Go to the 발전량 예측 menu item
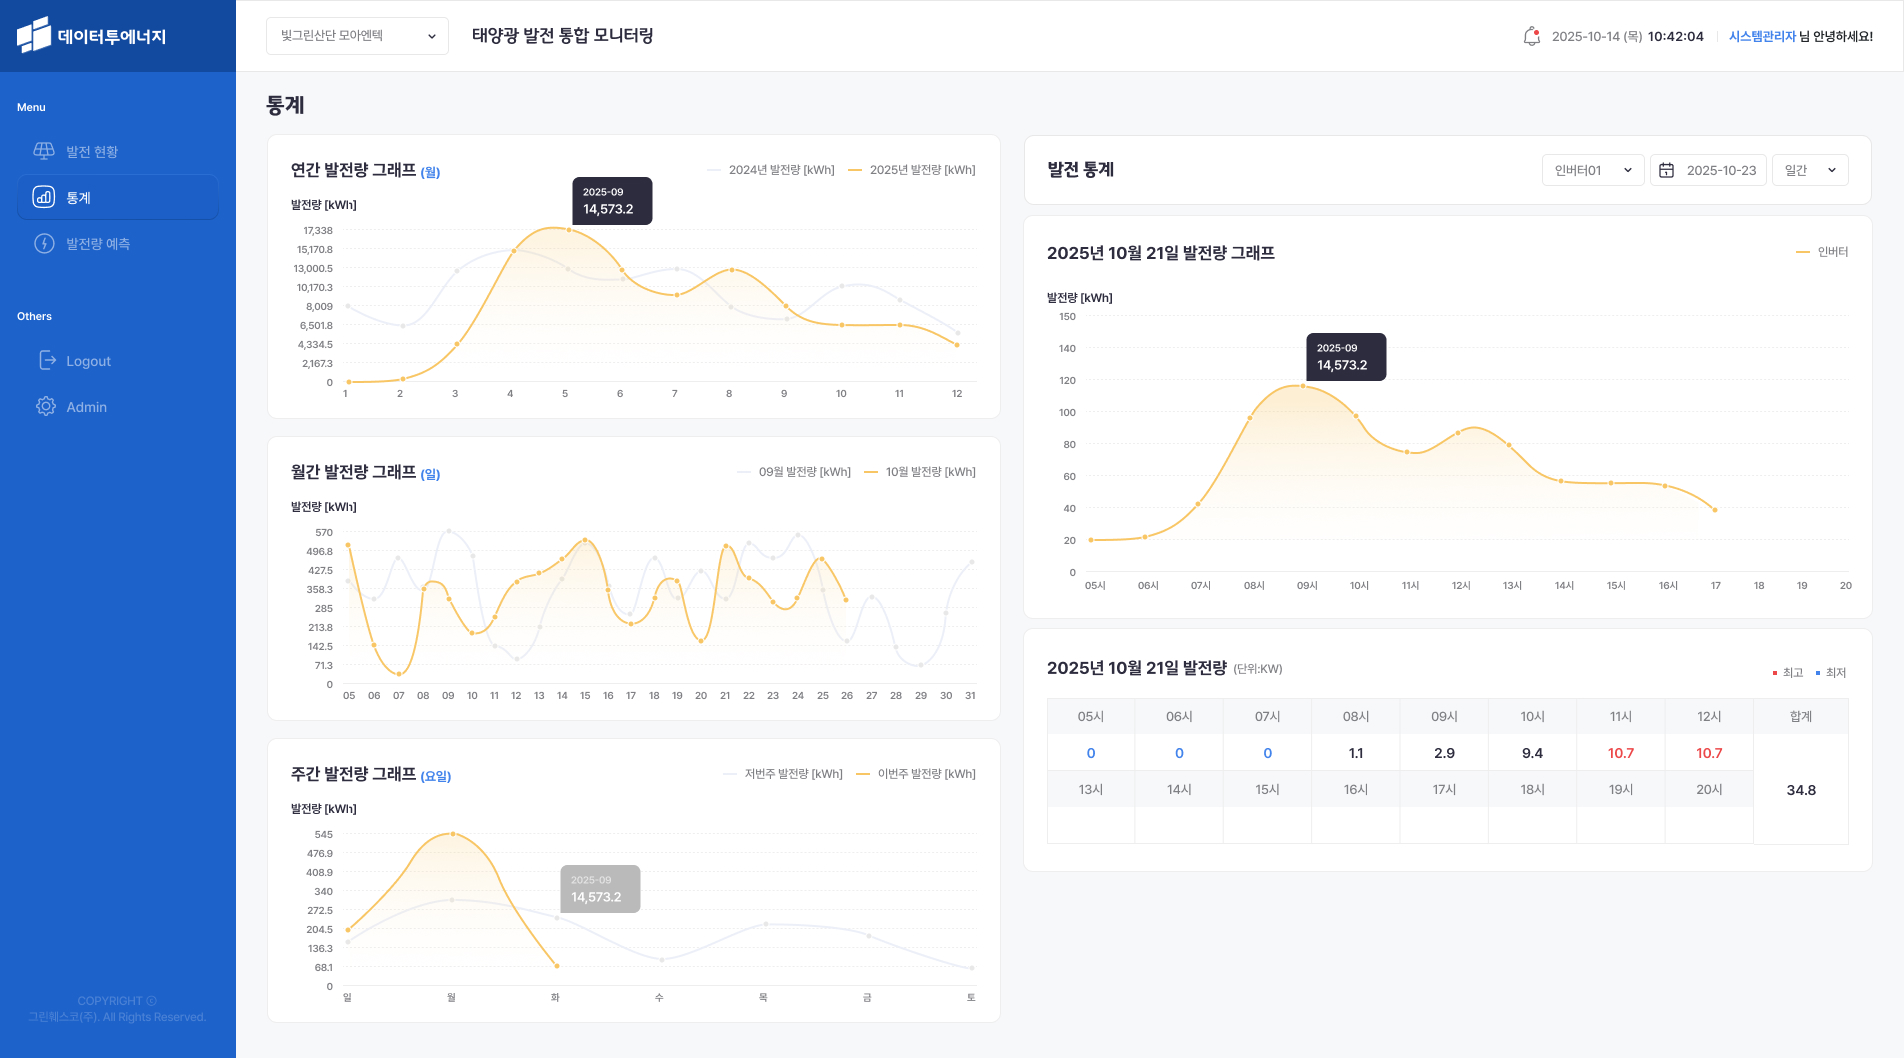 (x=98, y=244)
